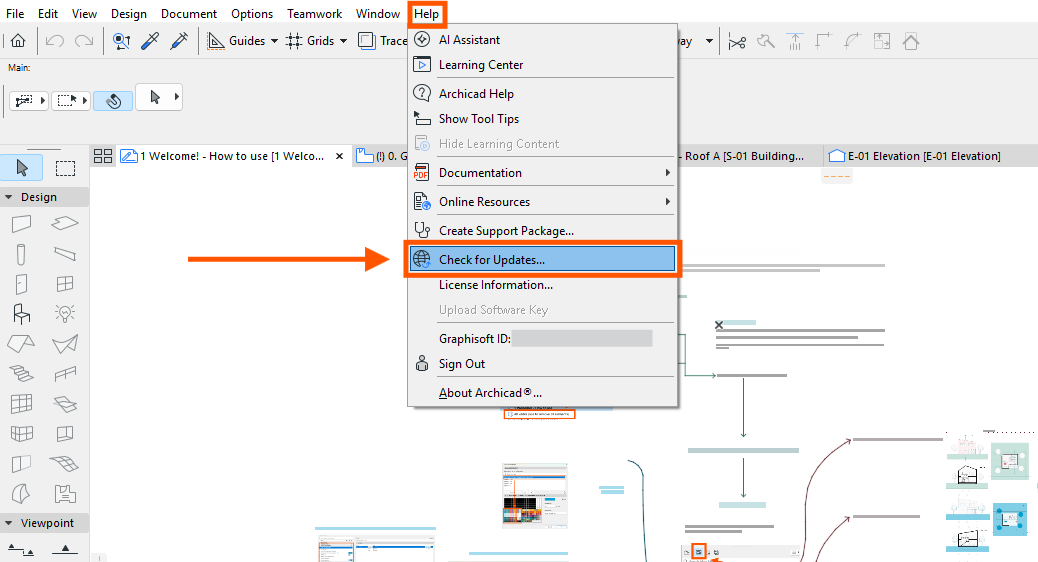Select the Wall tool
Screen dimensions: 1038x562
tap(22, 224)
